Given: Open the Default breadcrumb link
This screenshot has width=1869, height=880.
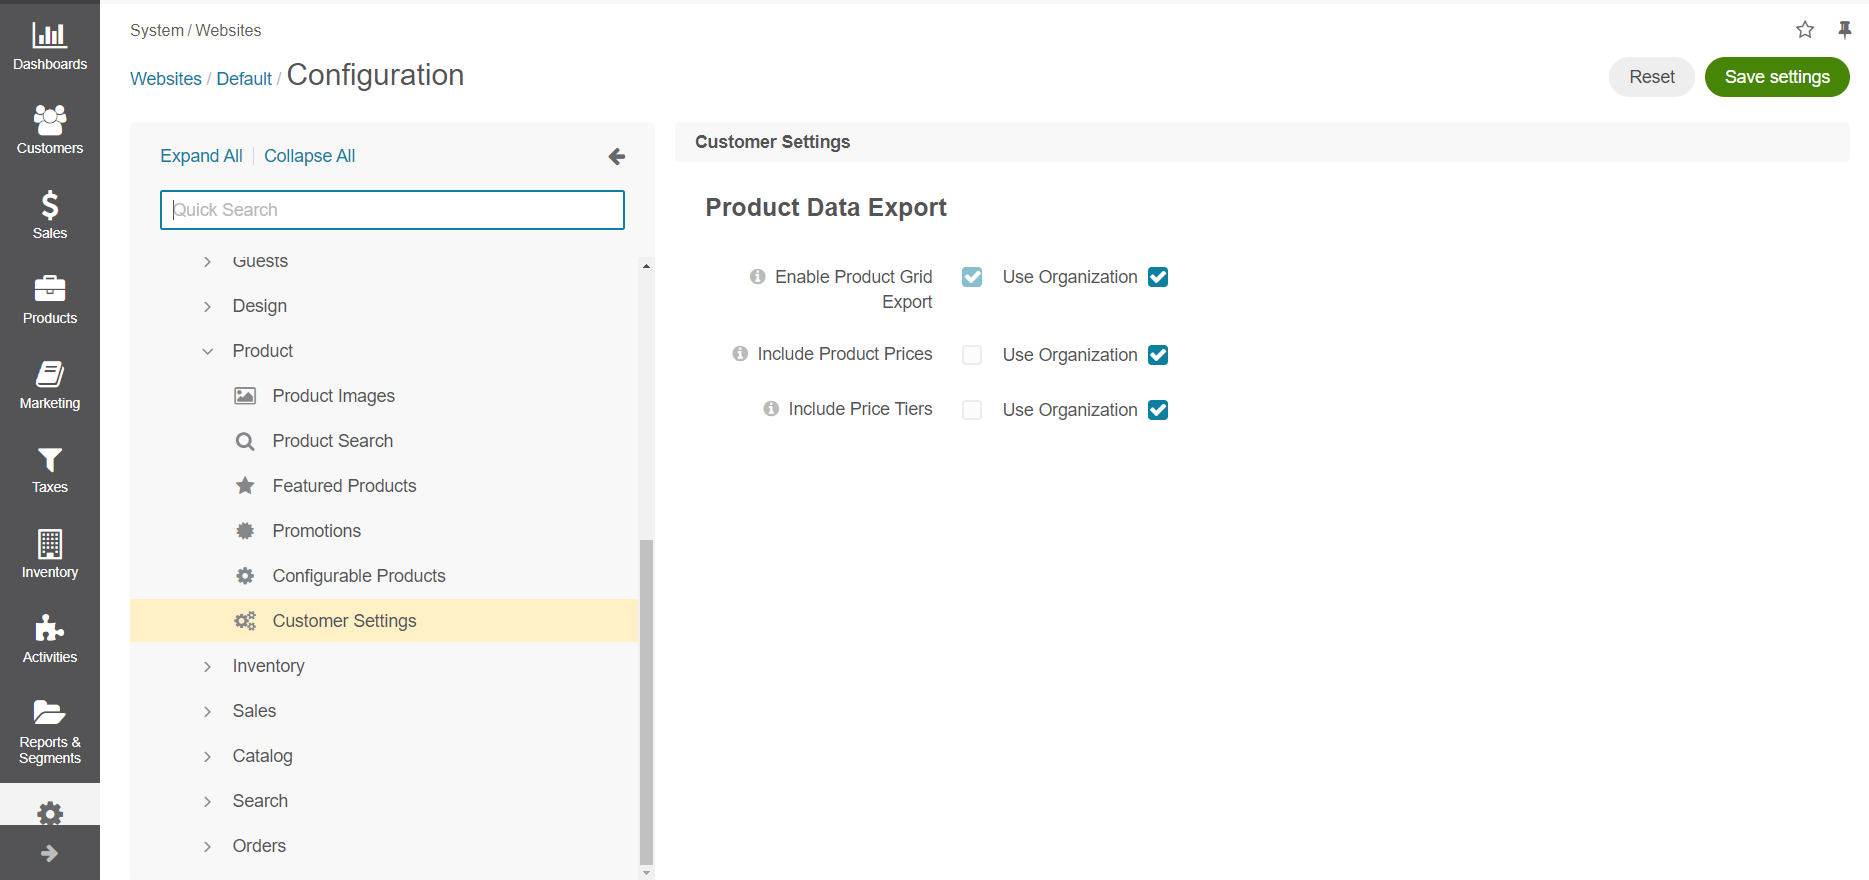Looking at the screenshot, I should tap(244, 79).
